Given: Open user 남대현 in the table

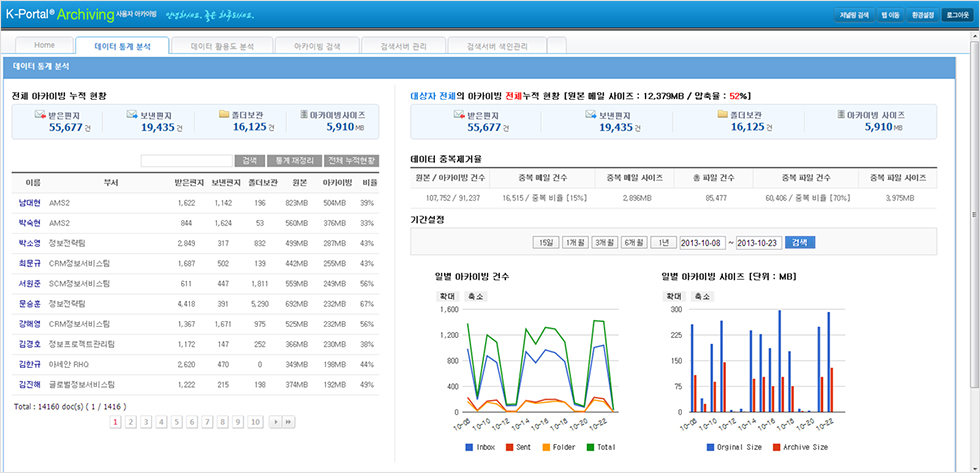Looking at the screenshot, I should coord(29,203).
